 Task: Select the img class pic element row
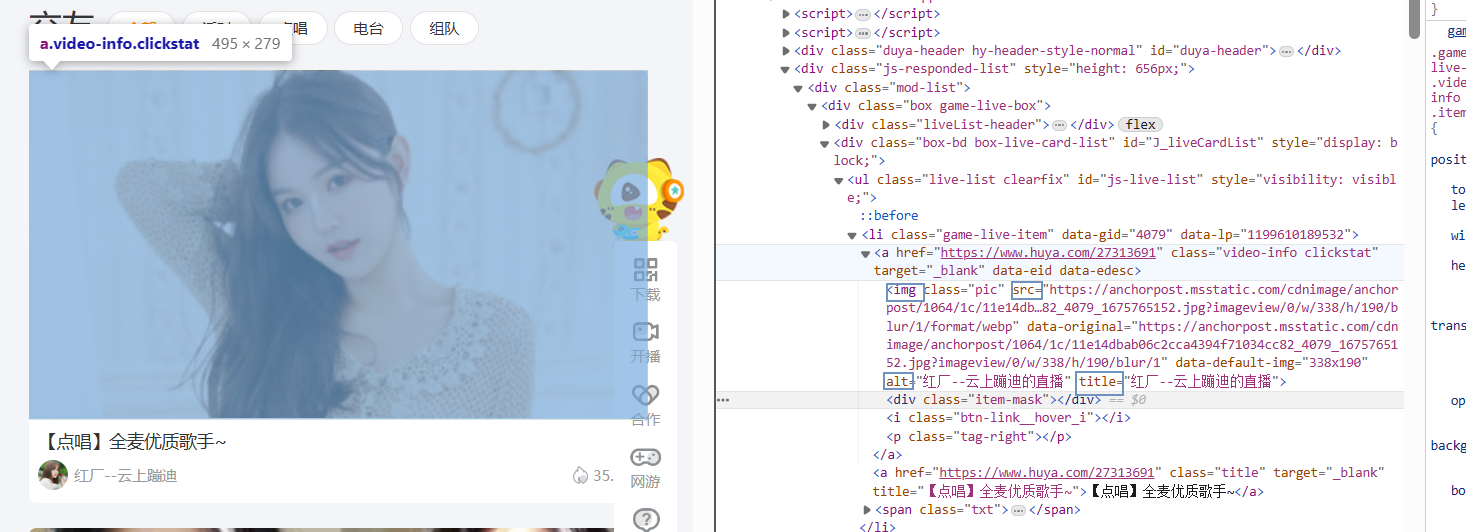[x=1142, y=336]
